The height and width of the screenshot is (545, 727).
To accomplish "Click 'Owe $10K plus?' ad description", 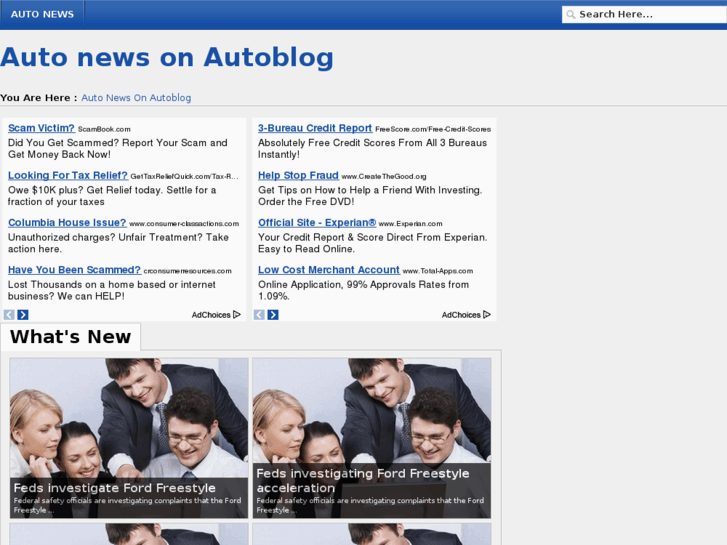I will tap(112, 196).
